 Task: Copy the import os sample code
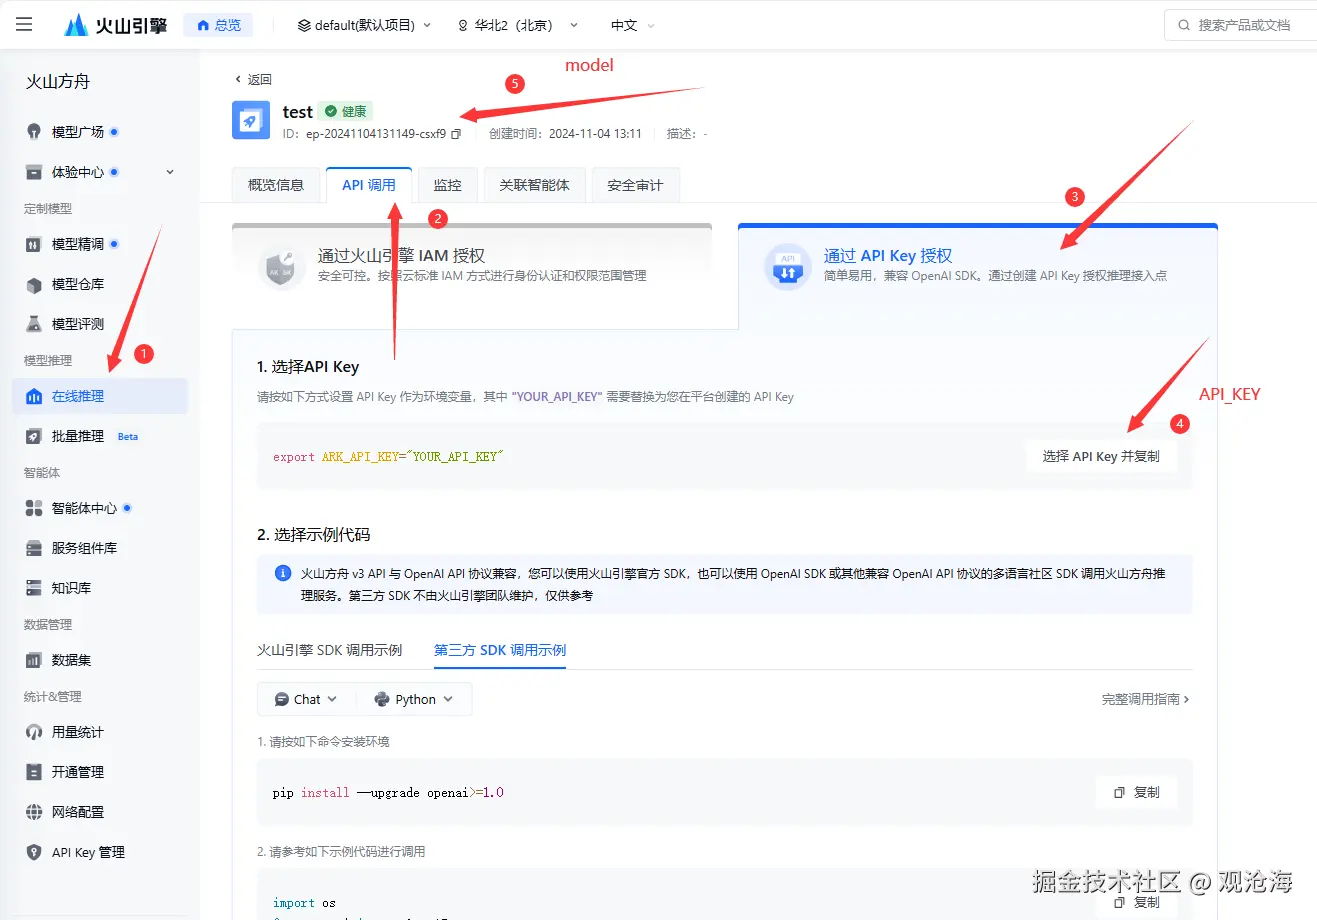tap(1136, 902)
